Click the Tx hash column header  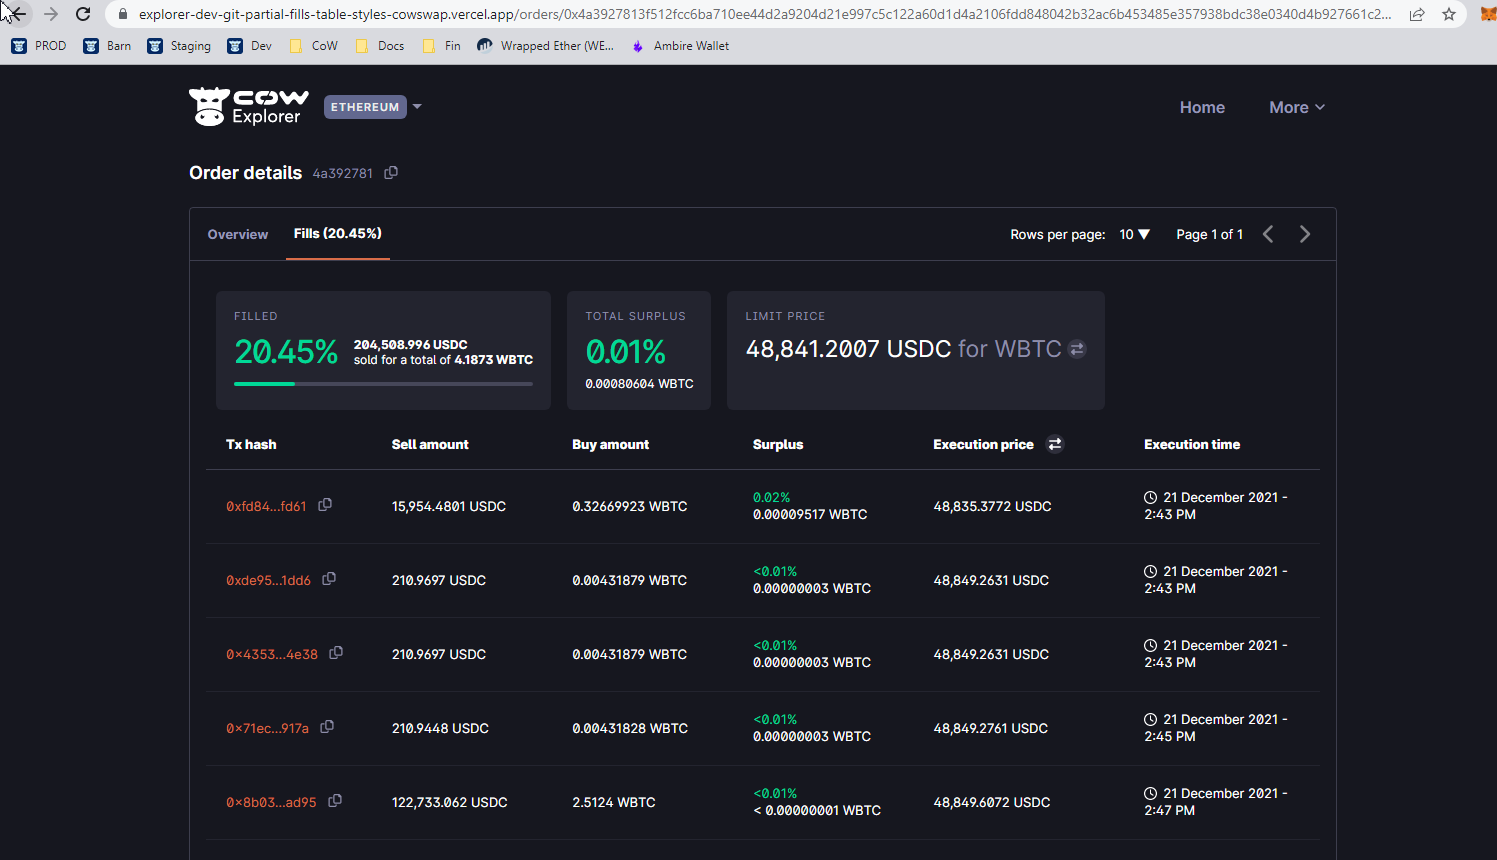[x=251, y=444]
